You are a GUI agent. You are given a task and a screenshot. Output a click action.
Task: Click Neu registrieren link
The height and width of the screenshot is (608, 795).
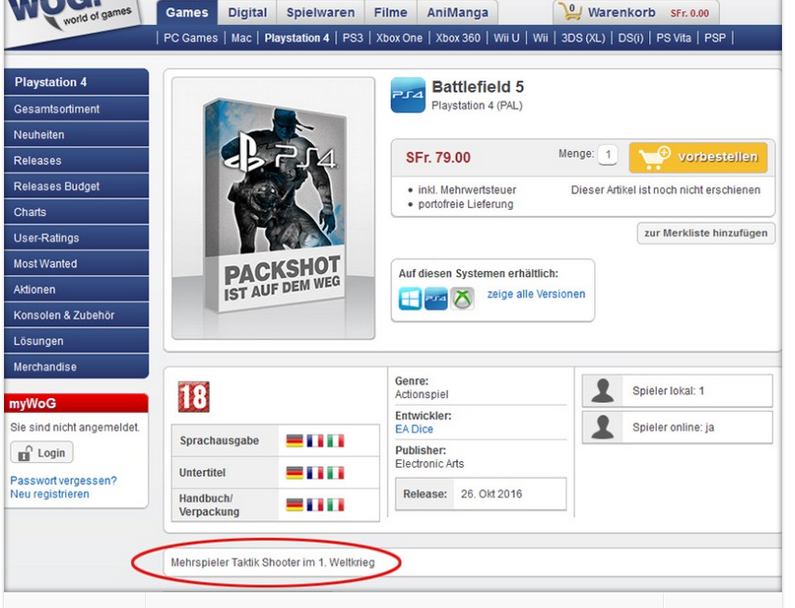coord(50,494)
